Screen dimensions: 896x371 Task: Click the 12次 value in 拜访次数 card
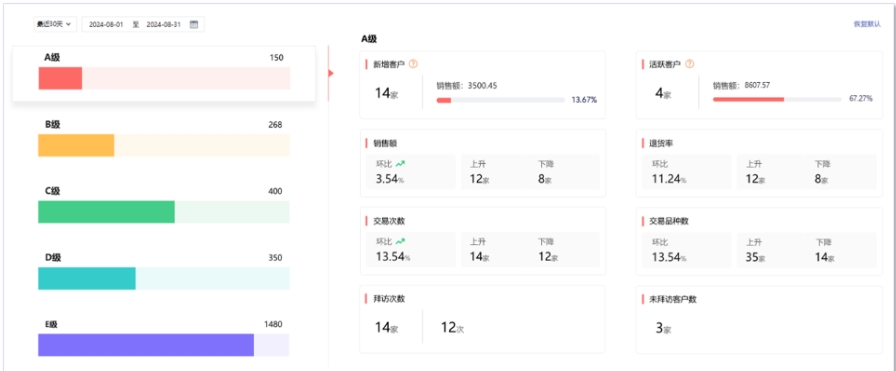pyautogui.click(x=452, y=328)
